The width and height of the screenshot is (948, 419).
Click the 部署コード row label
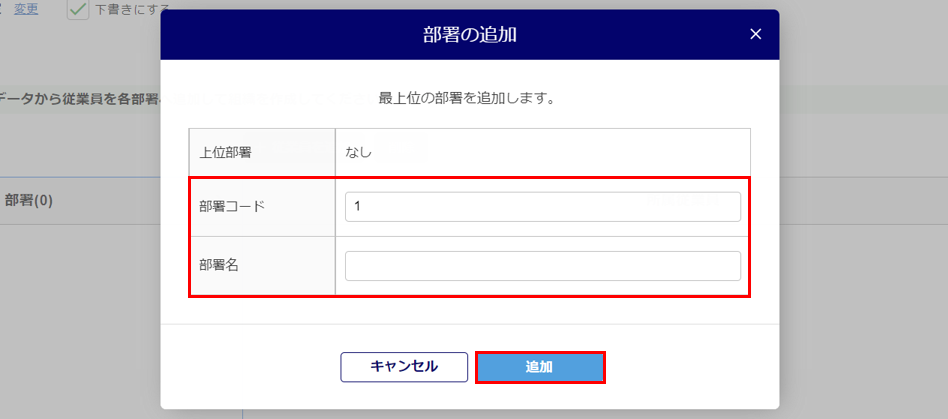click(x=231, y=207)
